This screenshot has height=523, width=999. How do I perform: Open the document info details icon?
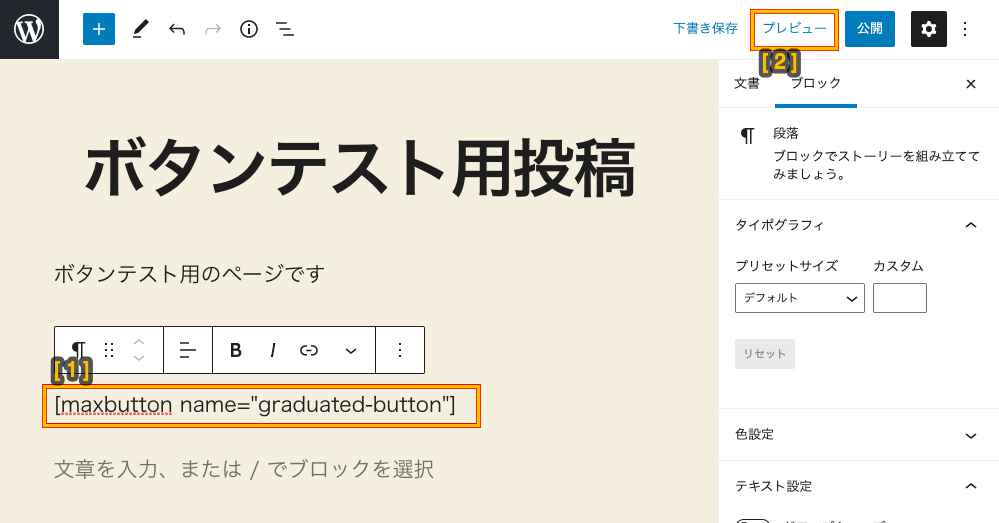pos(248,29)
